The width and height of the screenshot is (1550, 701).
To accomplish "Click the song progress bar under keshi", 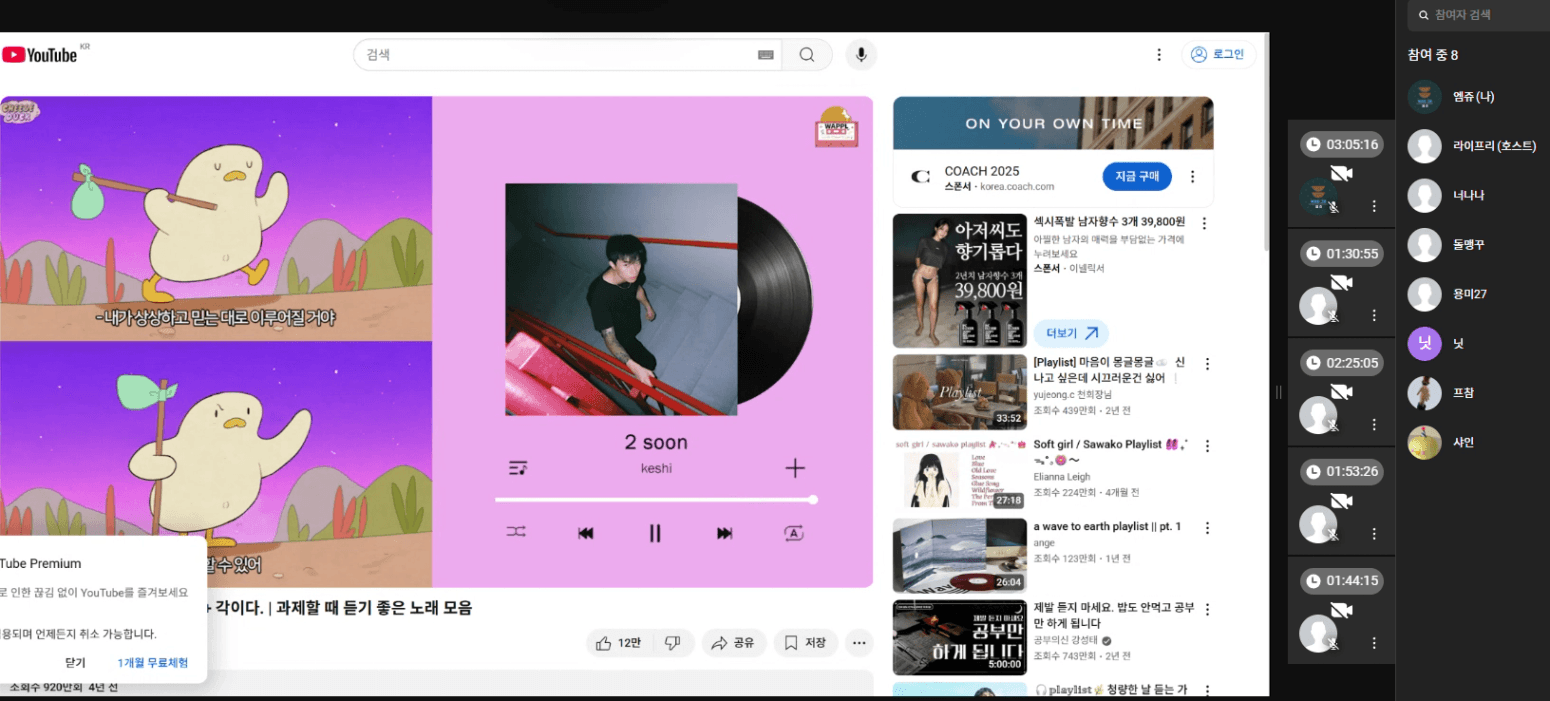I will [655, 499].
